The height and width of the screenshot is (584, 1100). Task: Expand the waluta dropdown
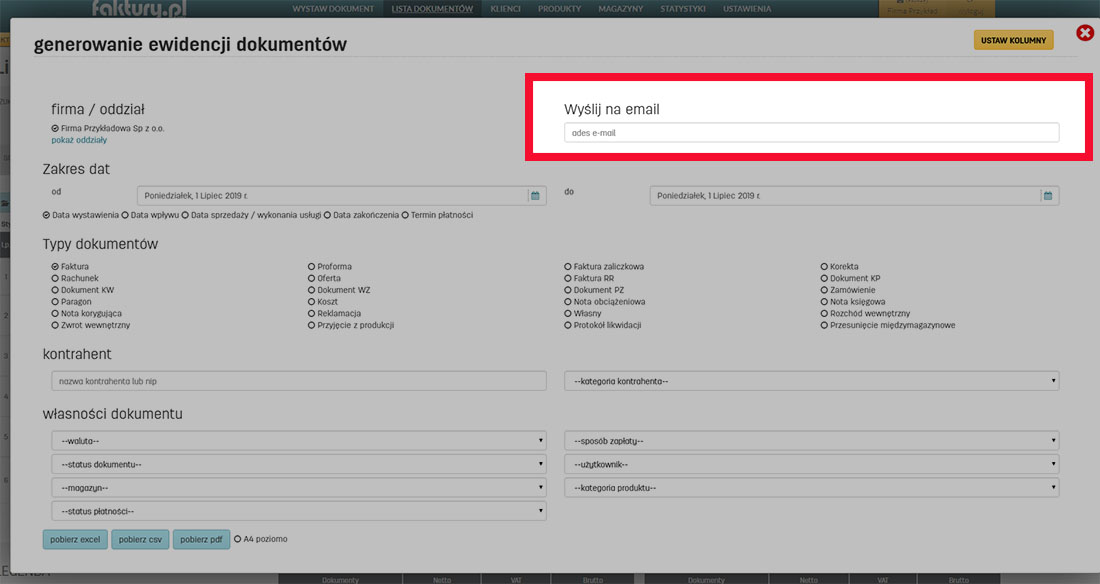[x=298, y=441]
